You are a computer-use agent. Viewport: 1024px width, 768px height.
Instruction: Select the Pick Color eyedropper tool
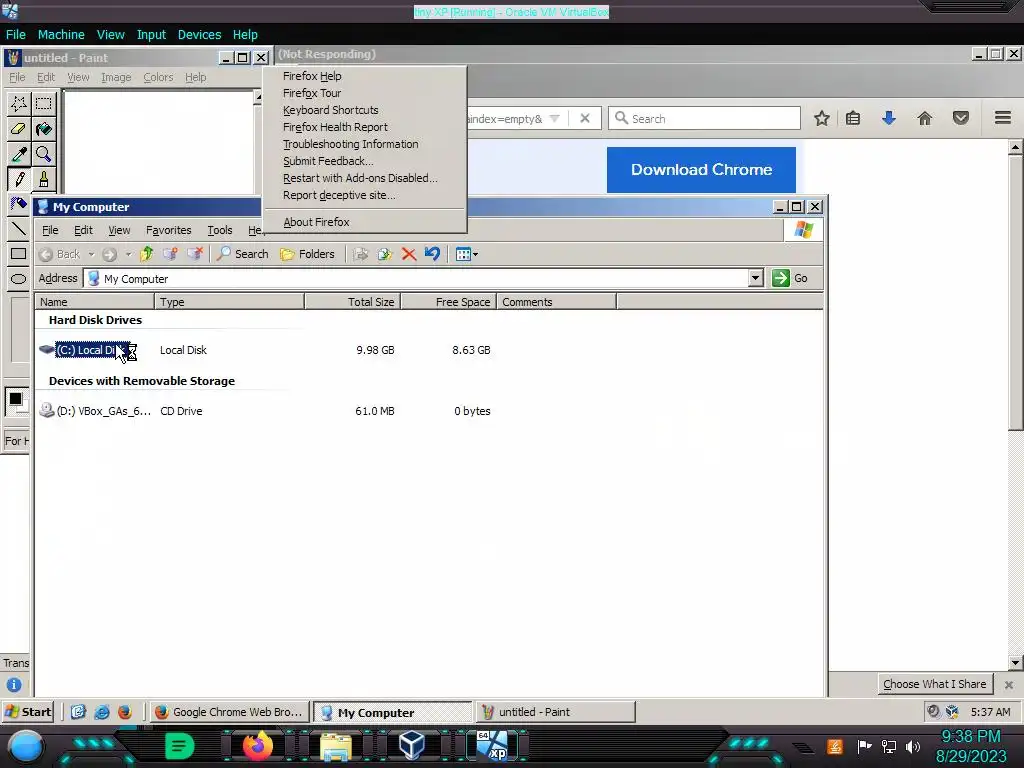18,154
